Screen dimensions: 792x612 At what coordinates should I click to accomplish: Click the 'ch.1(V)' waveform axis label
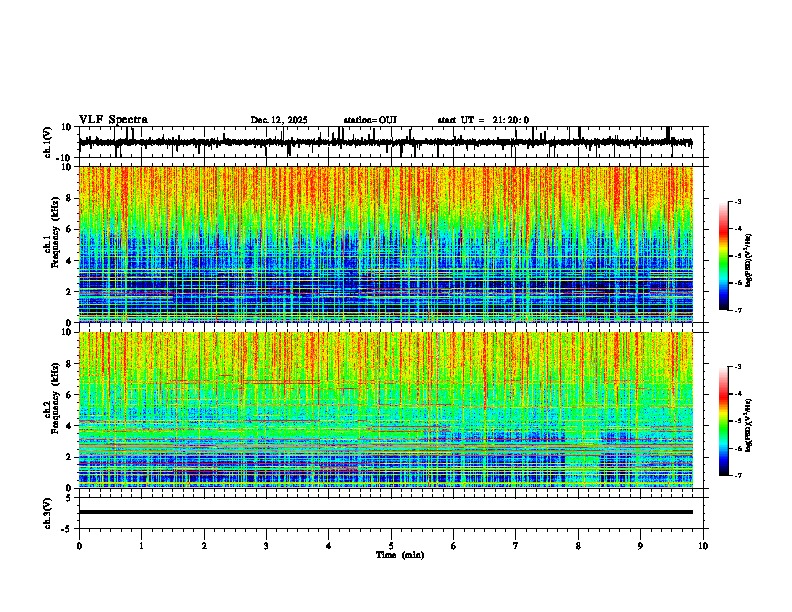point(48,142)
